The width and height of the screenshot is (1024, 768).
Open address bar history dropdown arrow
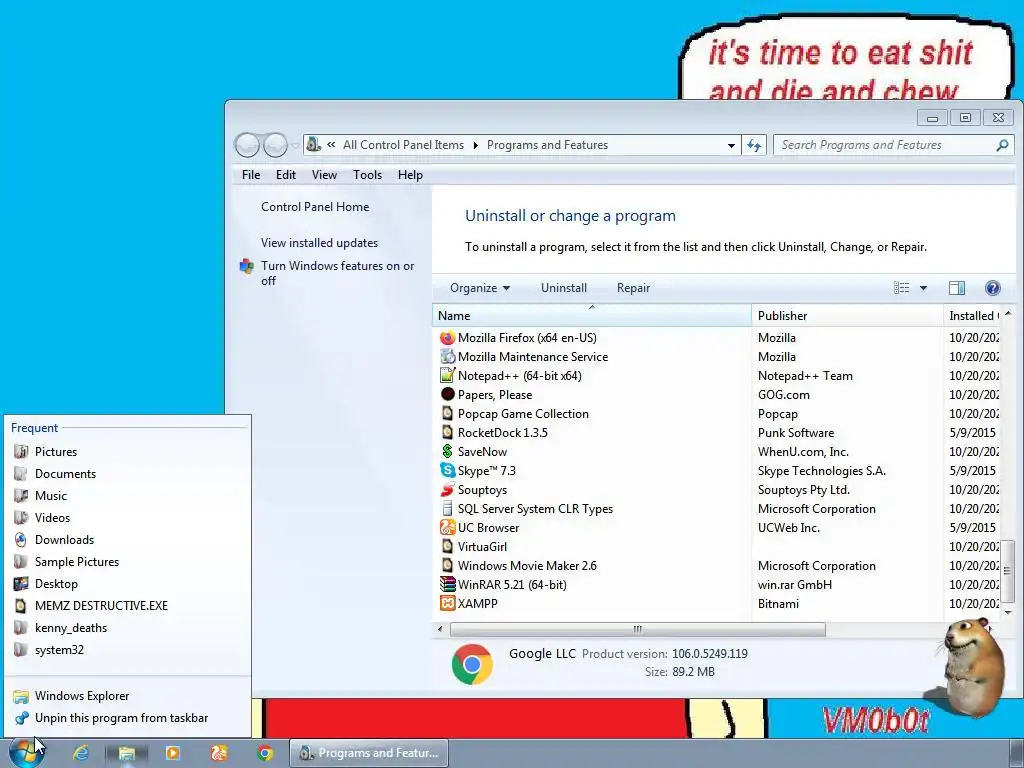(x=731, y=145)
